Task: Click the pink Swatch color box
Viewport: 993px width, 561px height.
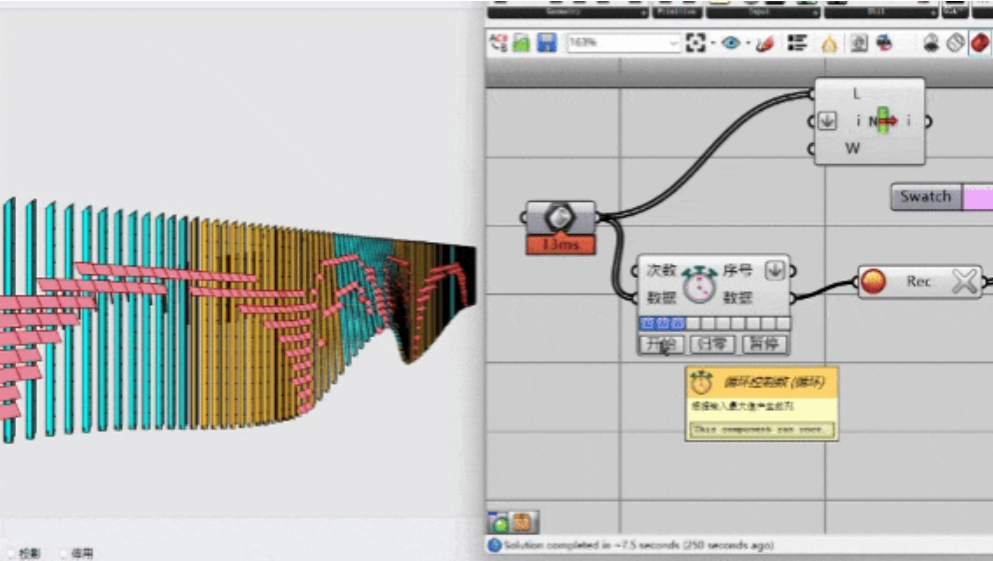Action: coord(977,196)
